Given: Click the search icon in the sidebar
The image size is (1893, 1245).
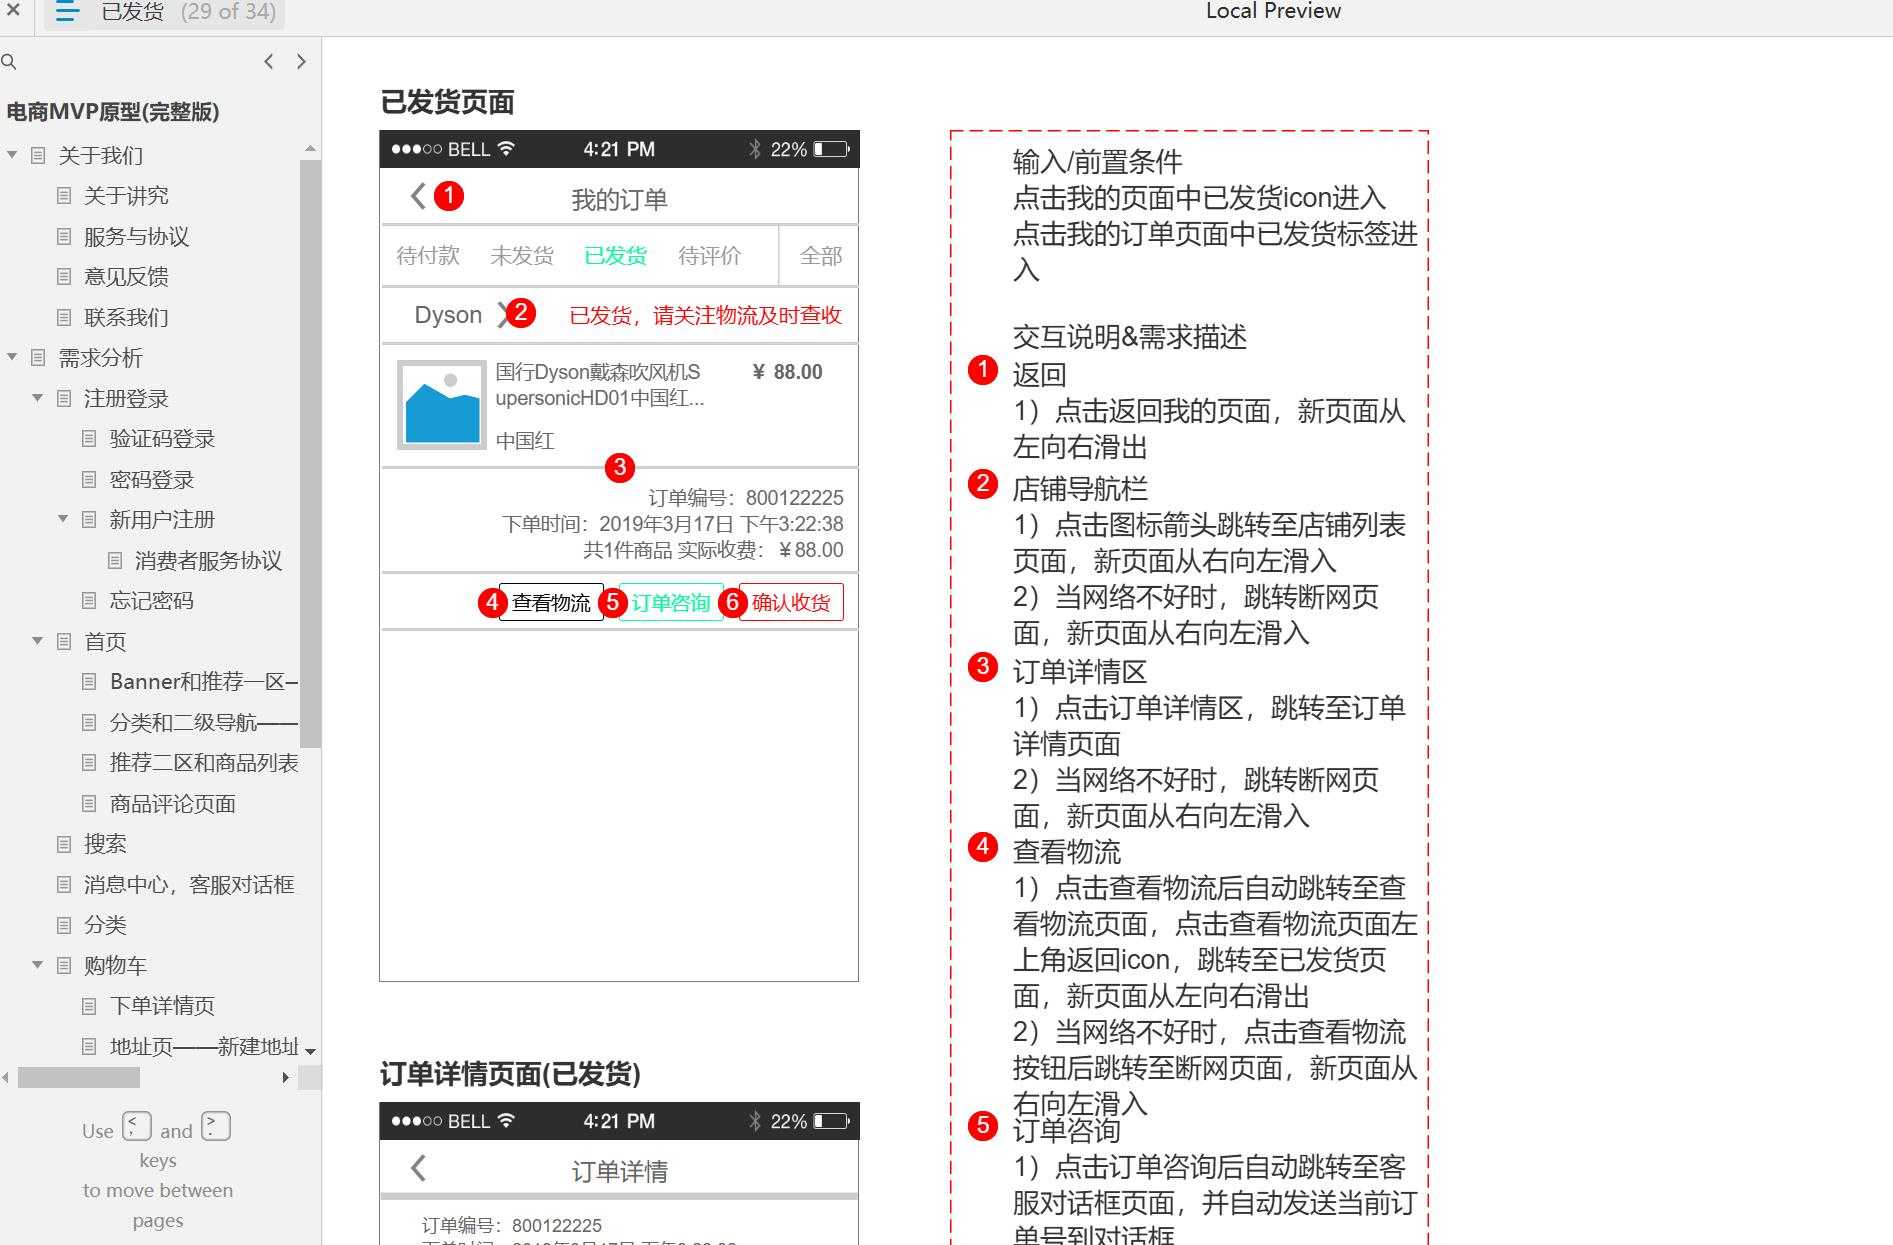Looking at the screenshot, I should pyautogui.click(x=10, y=62).
